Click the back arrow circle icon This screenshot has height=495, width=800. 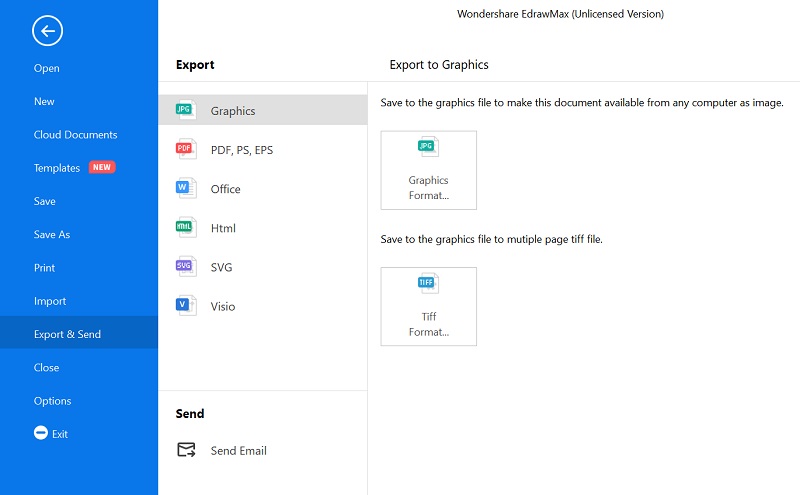pyautogui.click(x=47, y=31)
